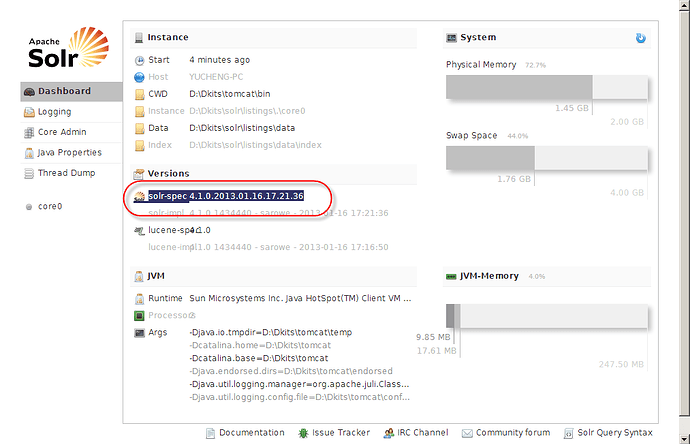The image size is (690, 444).
Task: Click the -Djava.endorsed.dirs argument line
Action: coord(291,371)
